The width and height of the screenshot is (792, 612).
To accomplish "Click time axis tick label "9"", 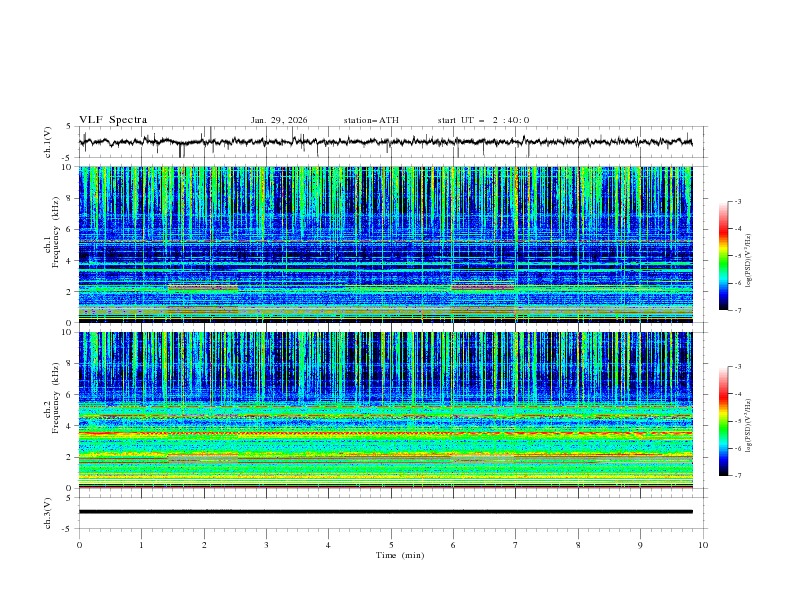I will tap(640, 545).
